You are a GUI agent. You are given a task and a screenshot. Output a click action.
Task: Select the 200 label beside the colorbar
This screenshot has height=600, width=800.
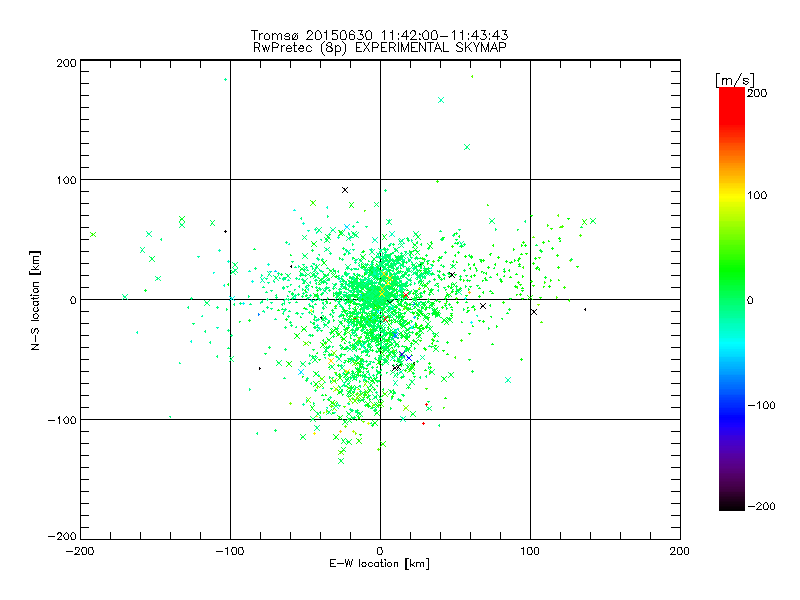(757, 93)
